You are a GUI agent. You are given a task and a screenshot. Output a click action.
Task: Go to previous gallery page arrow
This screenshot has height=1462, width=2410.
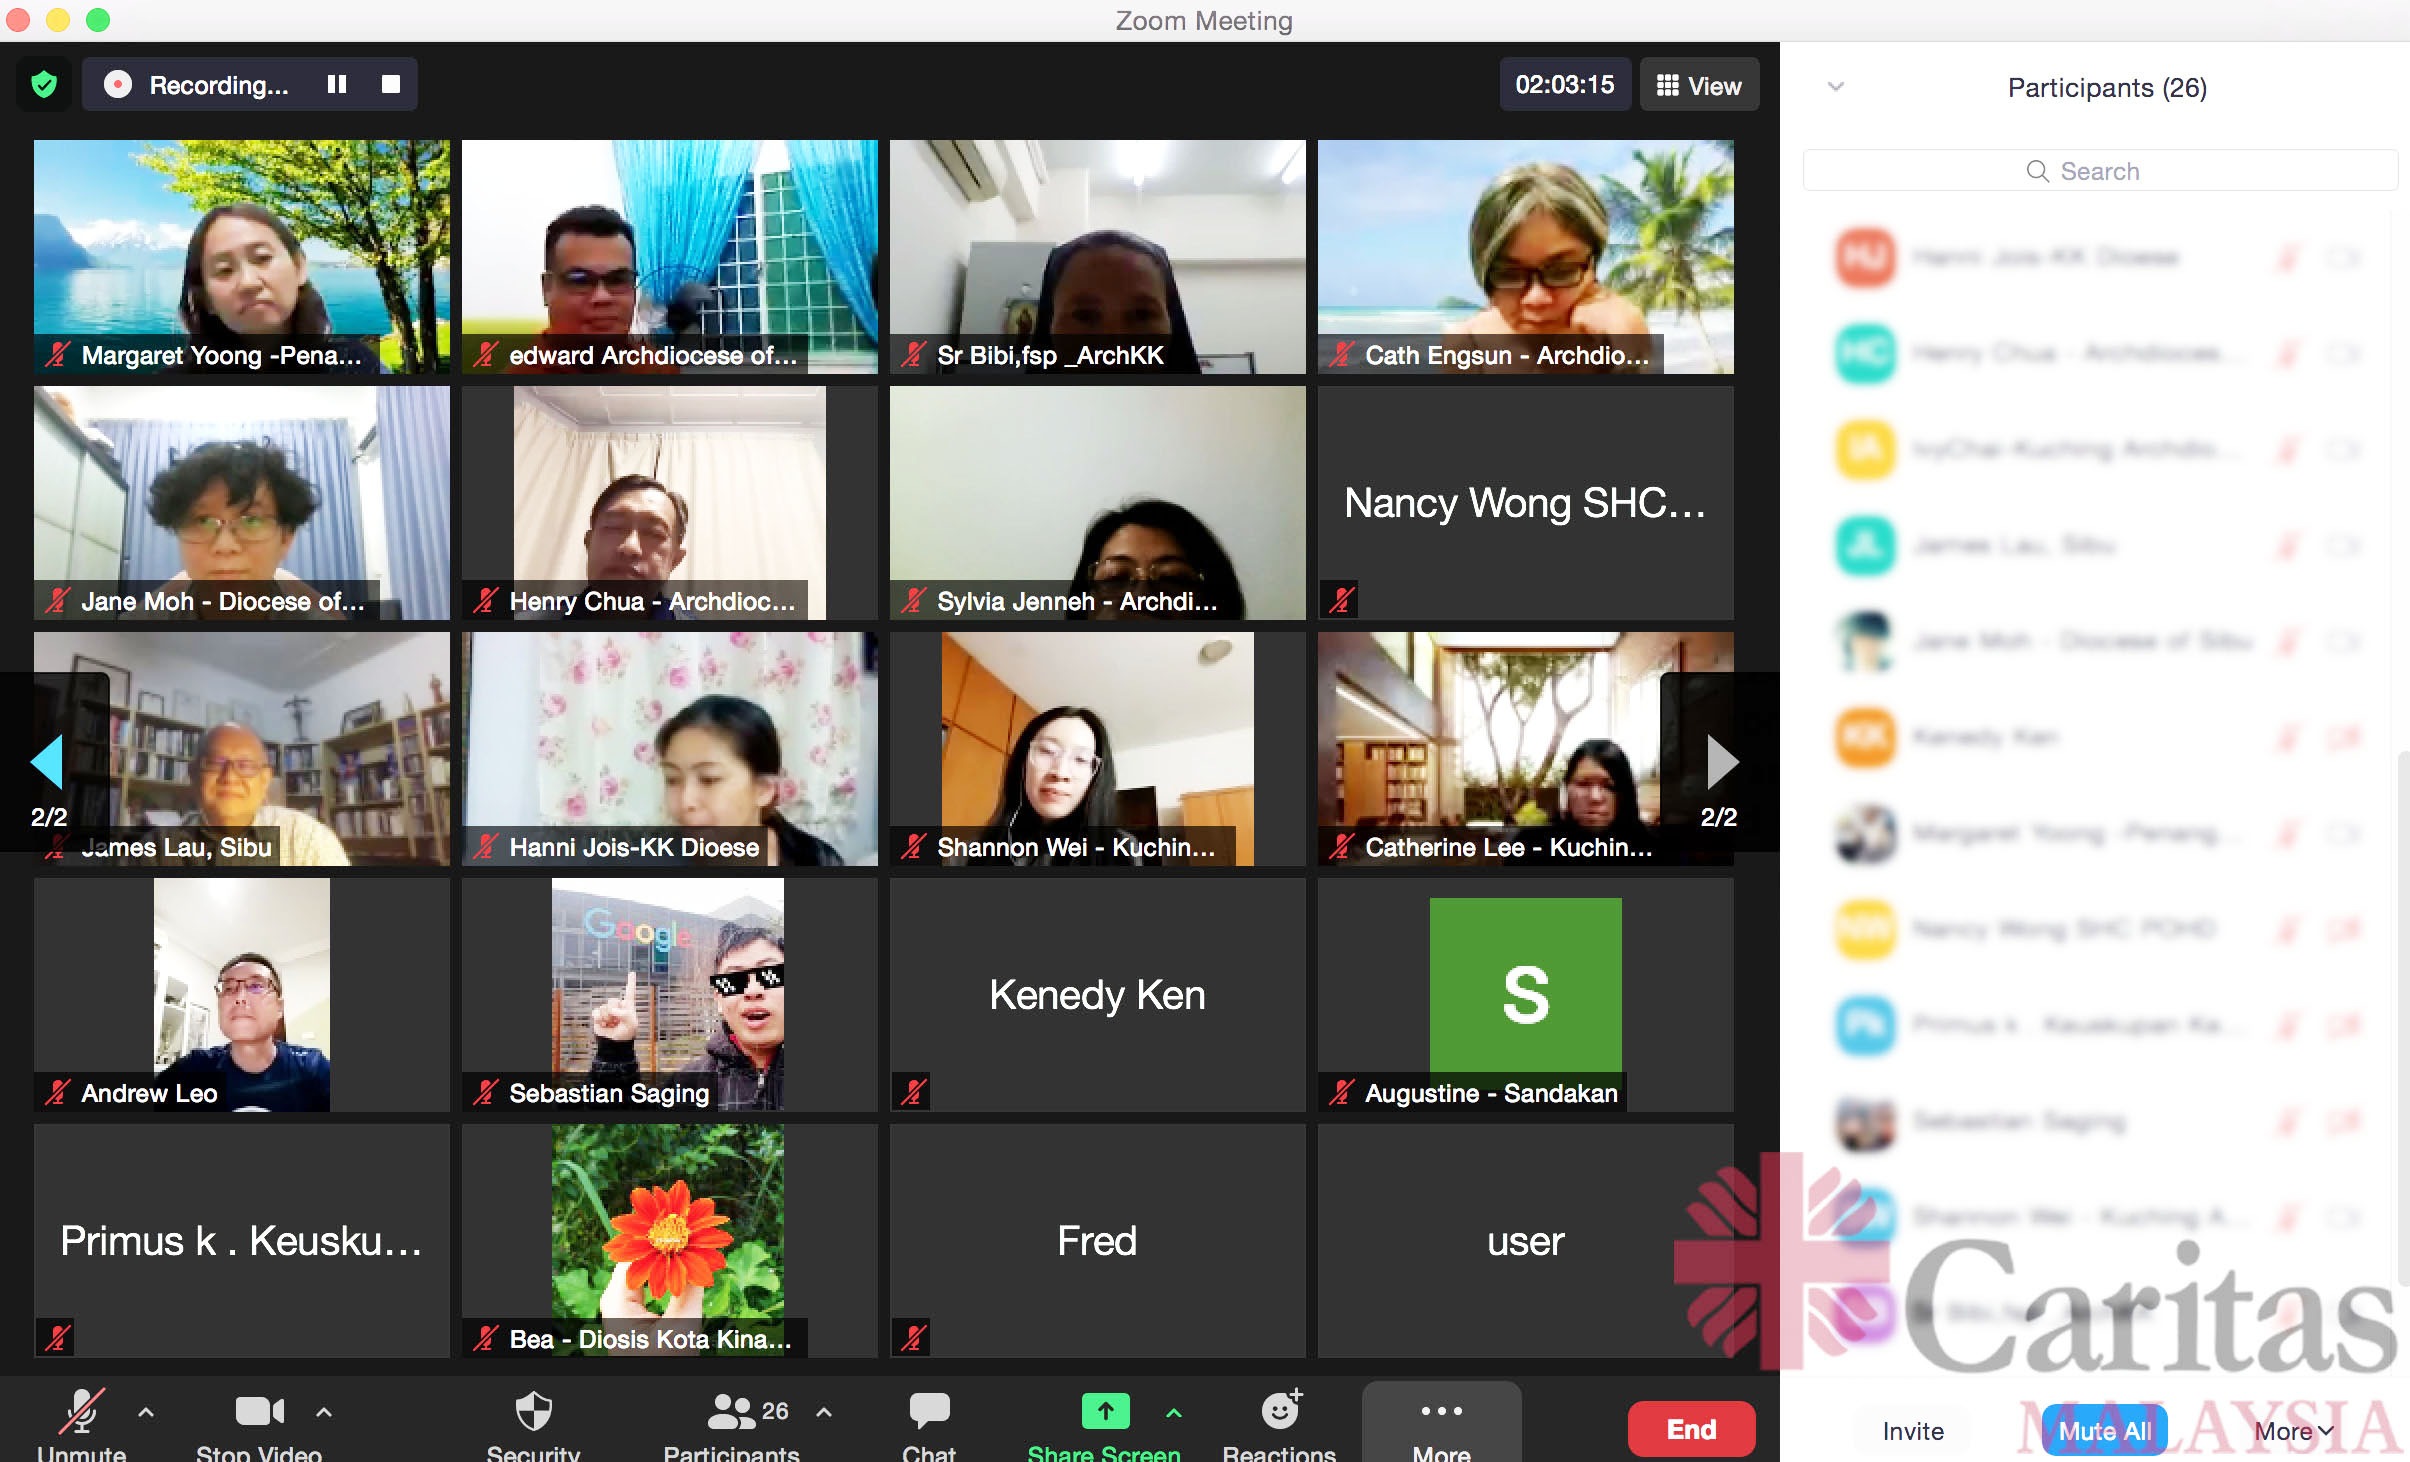(x=47, y=762)
